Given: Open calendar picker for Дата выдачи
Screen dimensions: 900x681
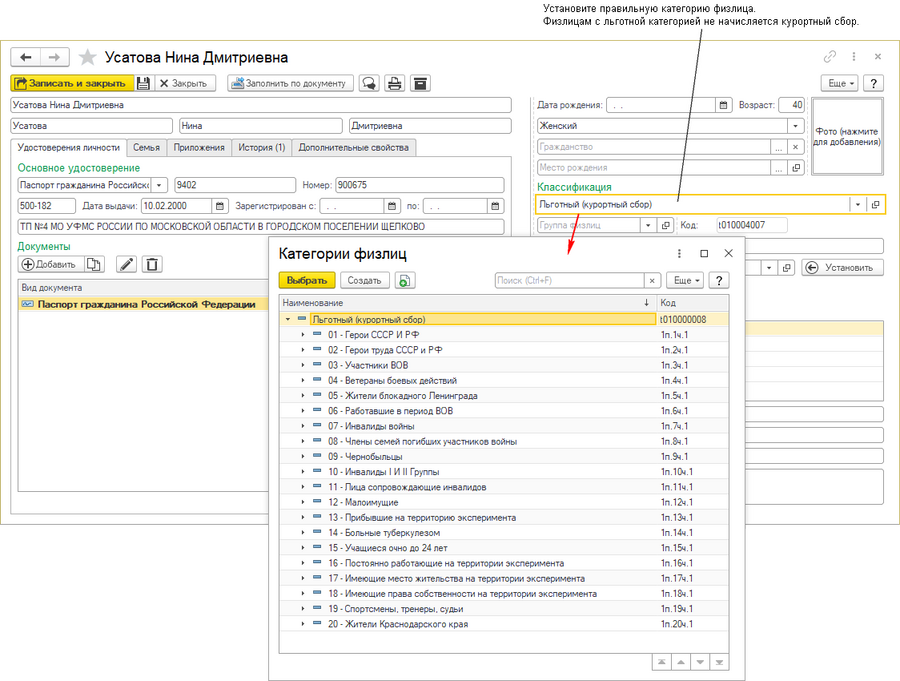Looking at the screenshot, I should click(219, 206).
